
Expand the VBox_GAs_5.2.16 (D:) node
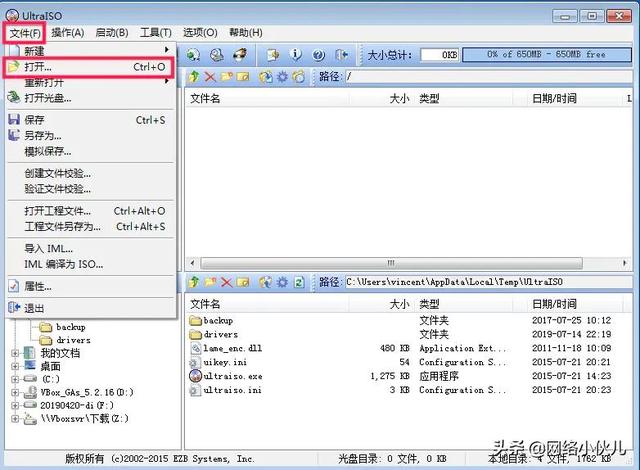point(15,392)
